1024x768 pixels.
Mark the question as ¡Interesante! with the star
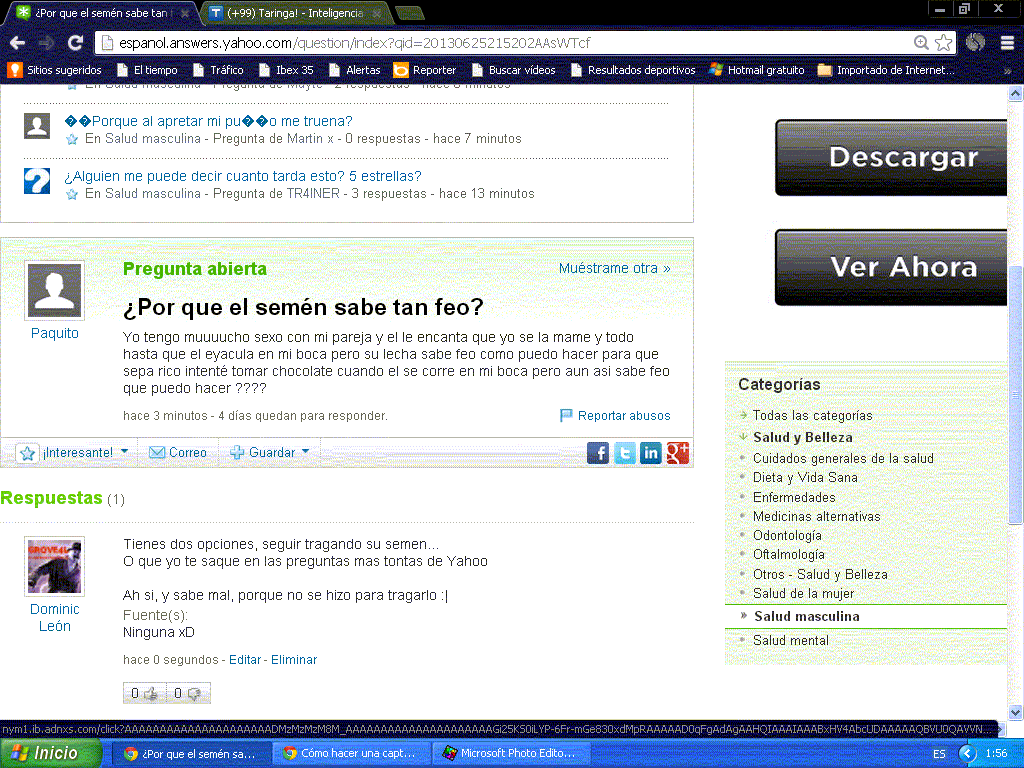(27, 453)
